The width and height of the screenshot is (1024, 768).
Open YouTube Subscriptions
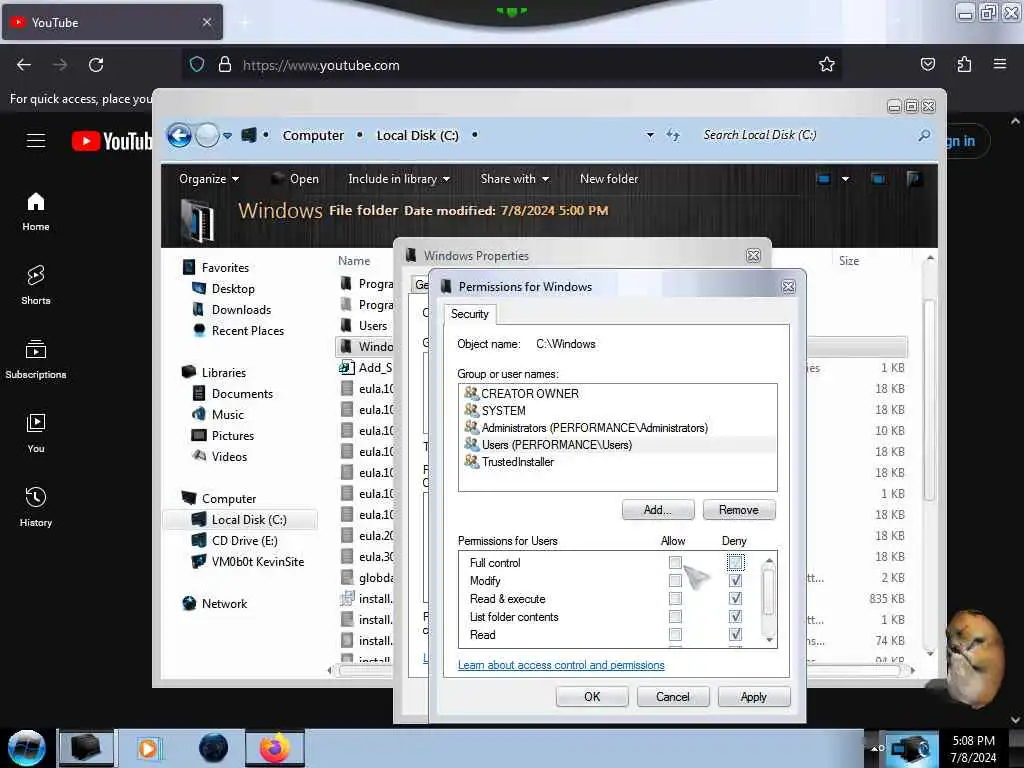(36, 359)
